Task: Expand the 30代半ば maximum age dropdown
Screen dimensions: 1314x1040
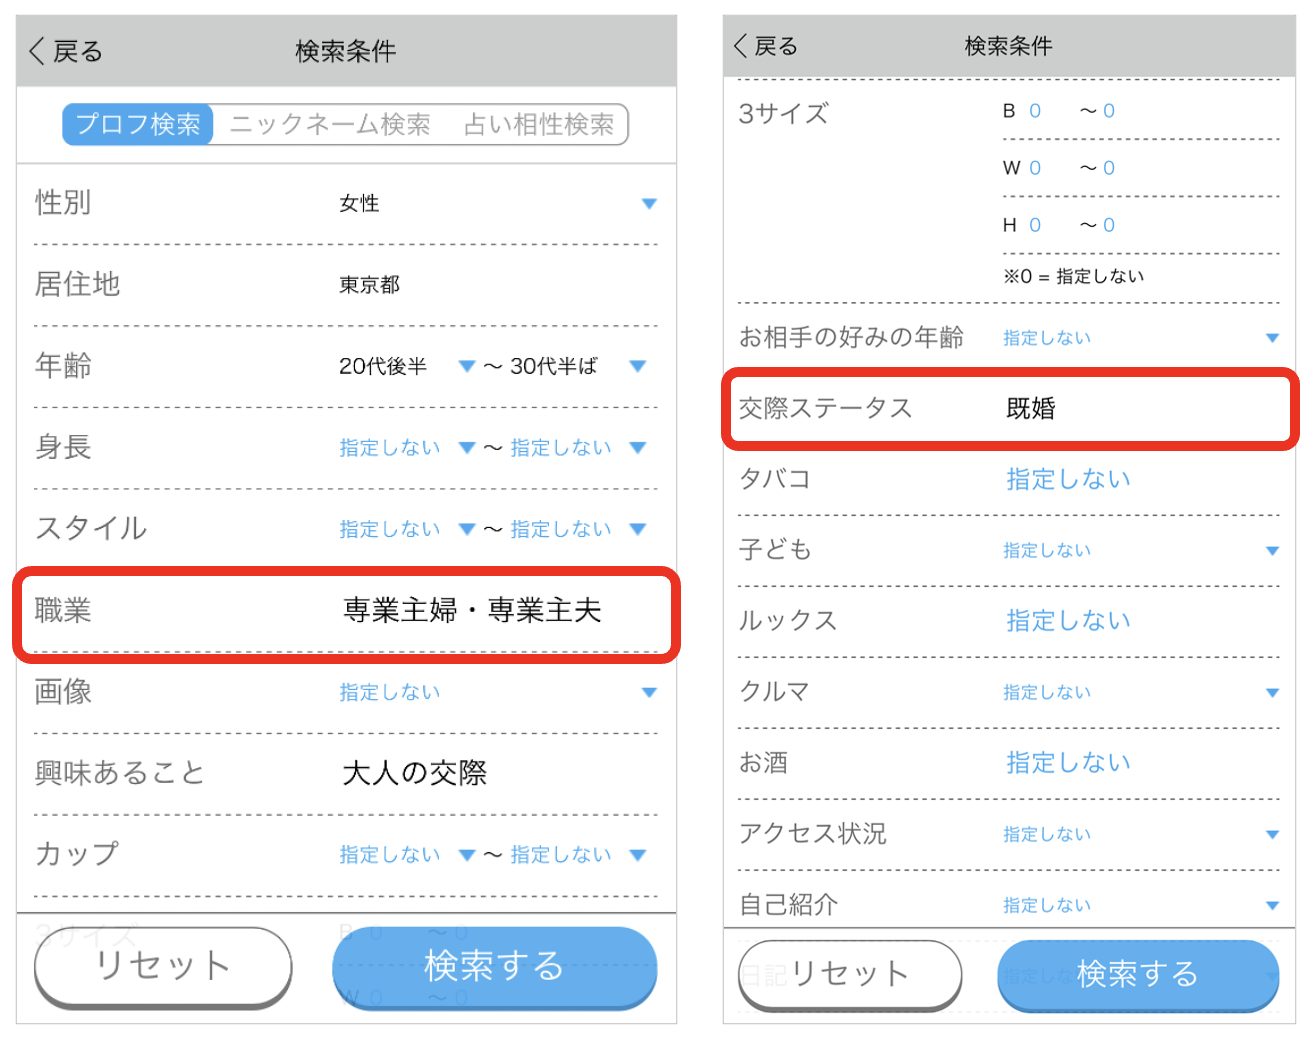Action: click(x=638, y=366)
